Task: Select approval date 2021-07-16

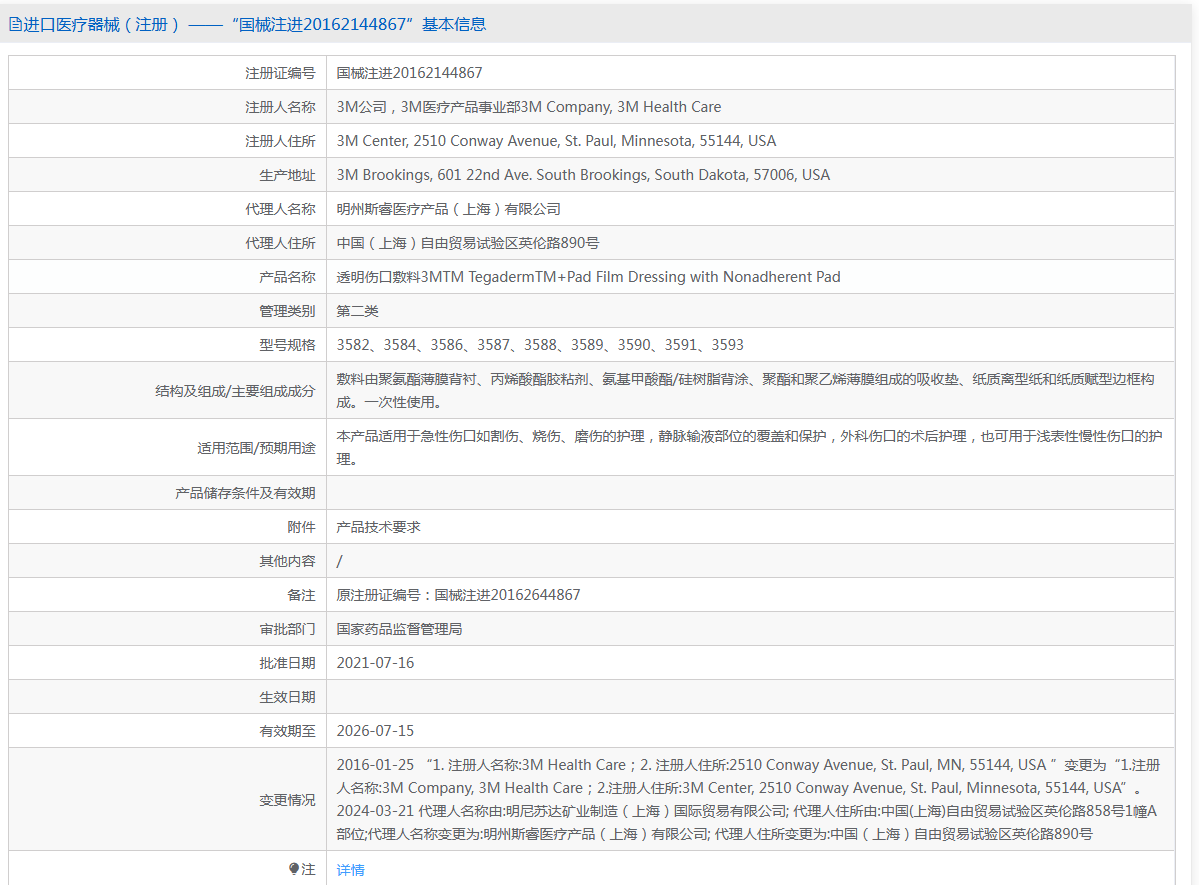Action: pos(375,662)
